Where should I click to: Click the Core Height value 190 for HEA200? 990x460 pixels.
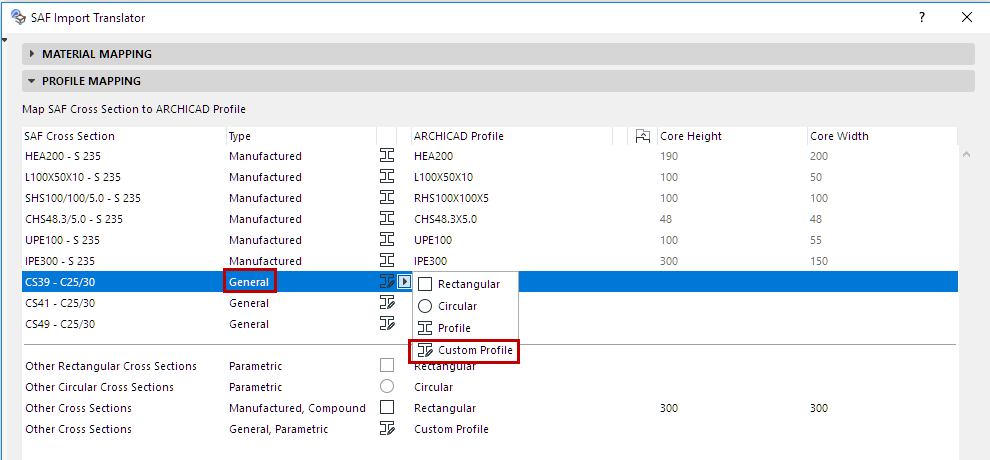[x=669, y=156]
